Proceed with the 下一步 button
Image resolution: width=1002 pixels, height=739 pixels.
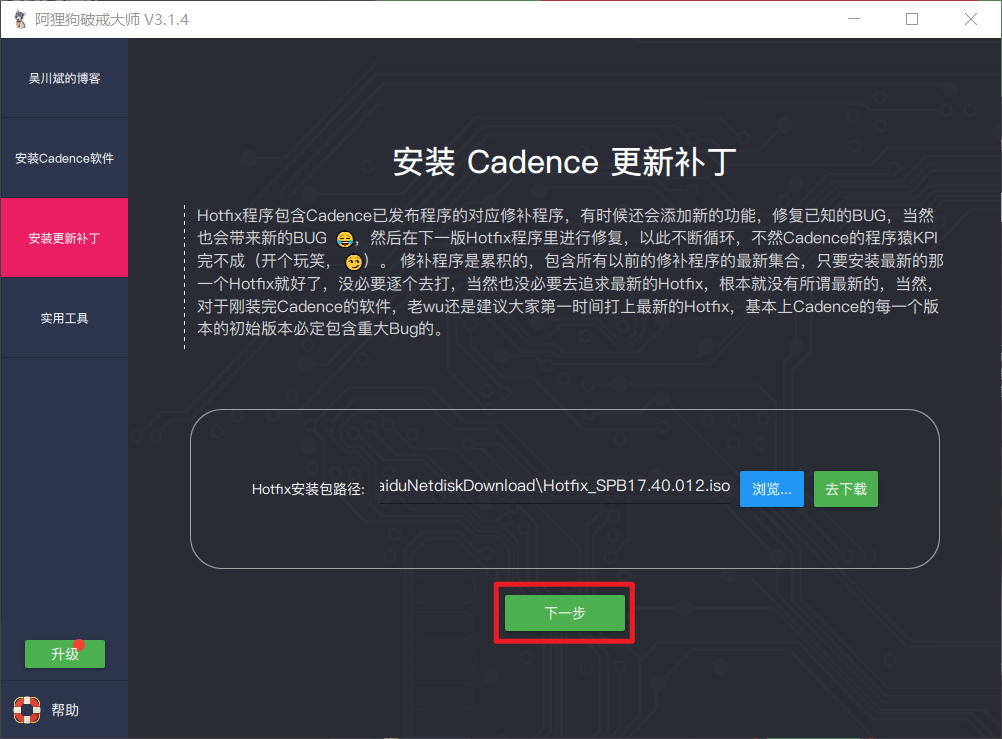[564, 613]
